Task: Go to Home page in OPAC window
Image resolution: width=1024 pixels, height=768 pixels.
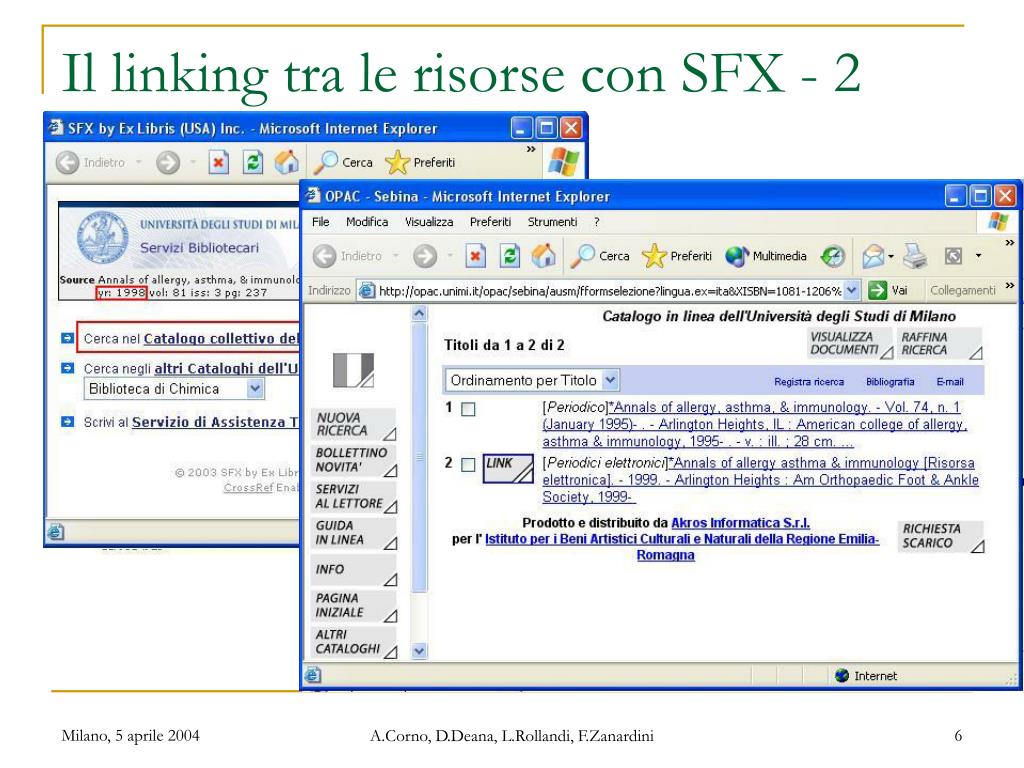Action: click(x=543, y=256)
